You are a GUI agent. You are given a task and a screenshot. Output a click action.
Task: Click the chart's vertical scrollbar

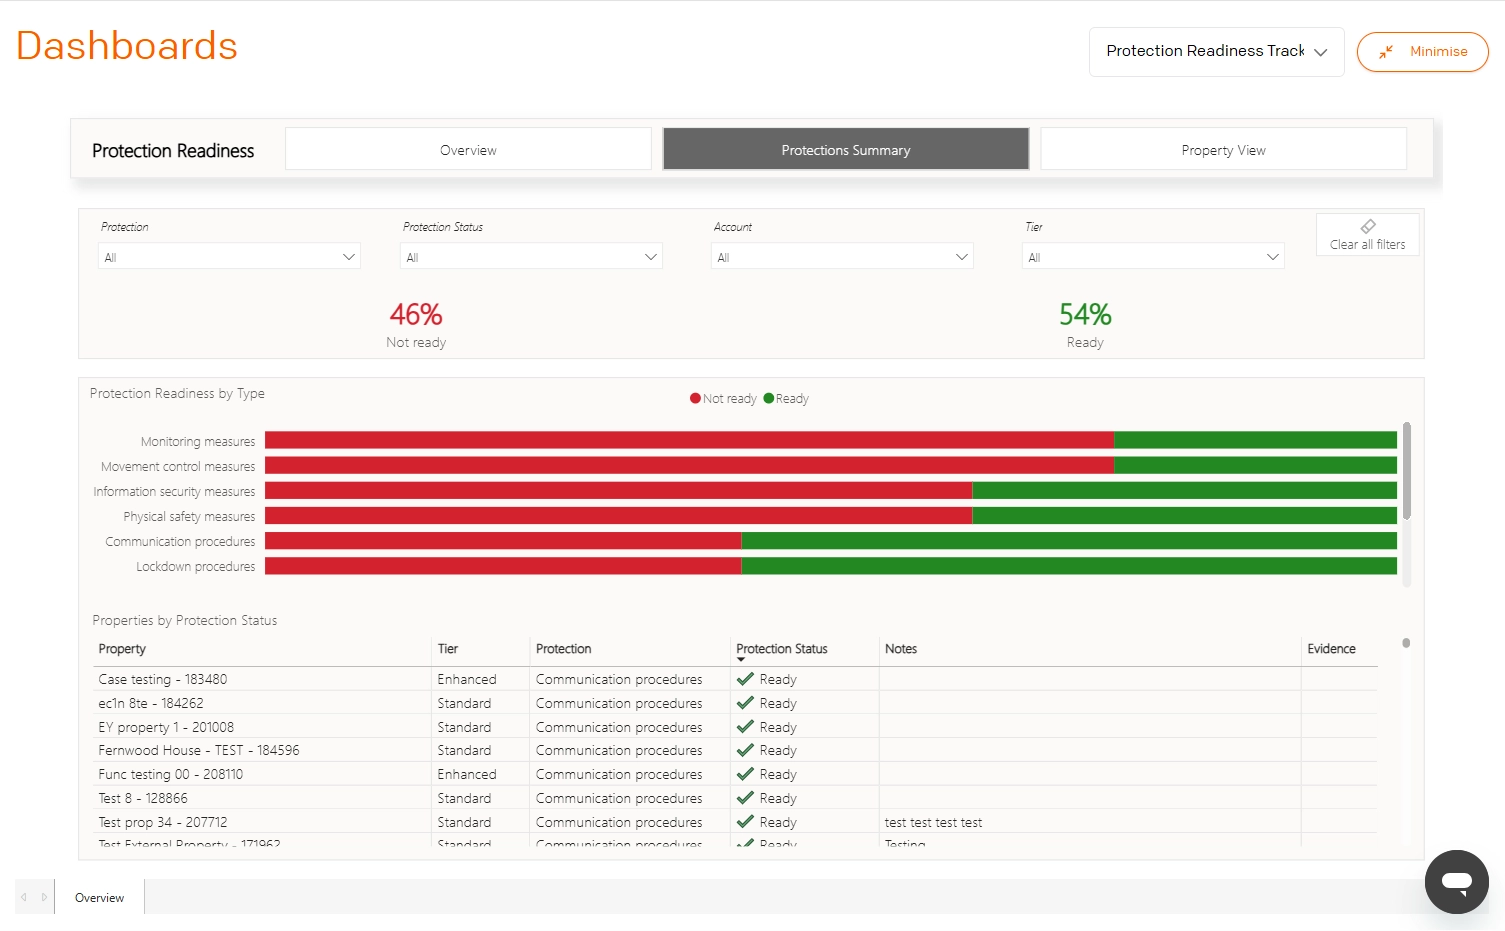click(x=1406, y=470)
